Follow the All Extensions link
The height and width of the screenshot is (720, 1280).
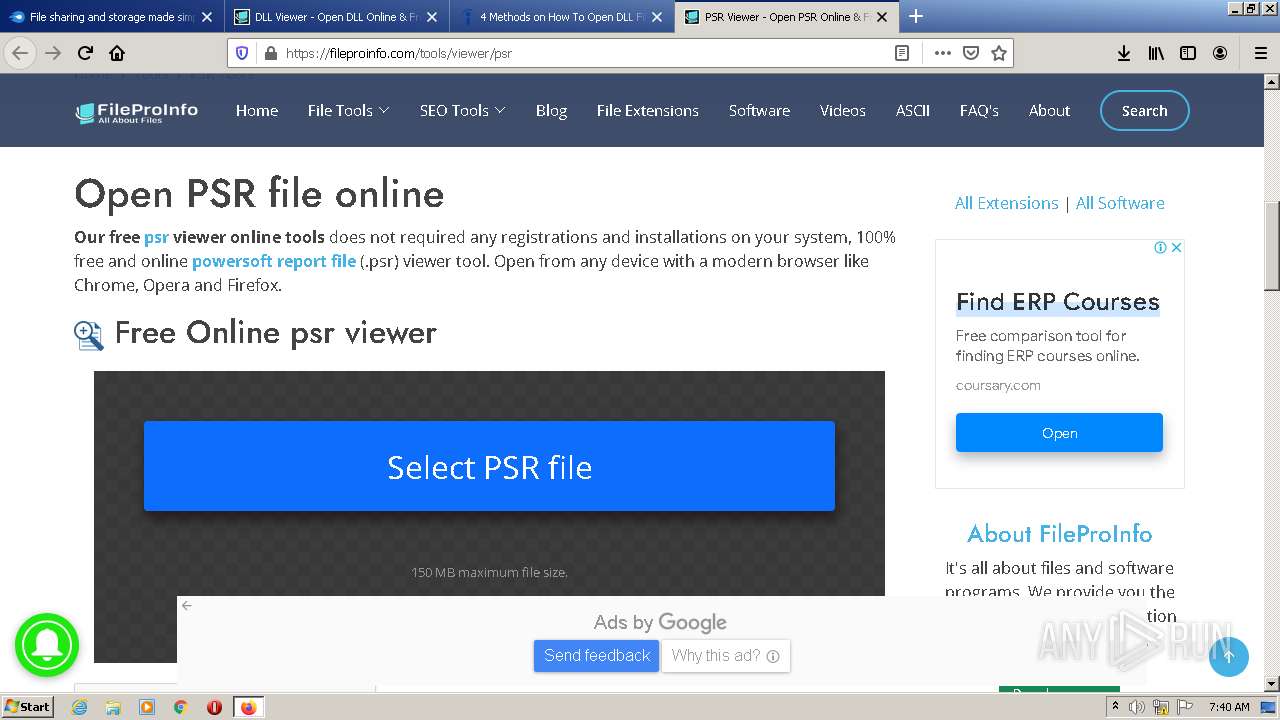[1006, 203]
